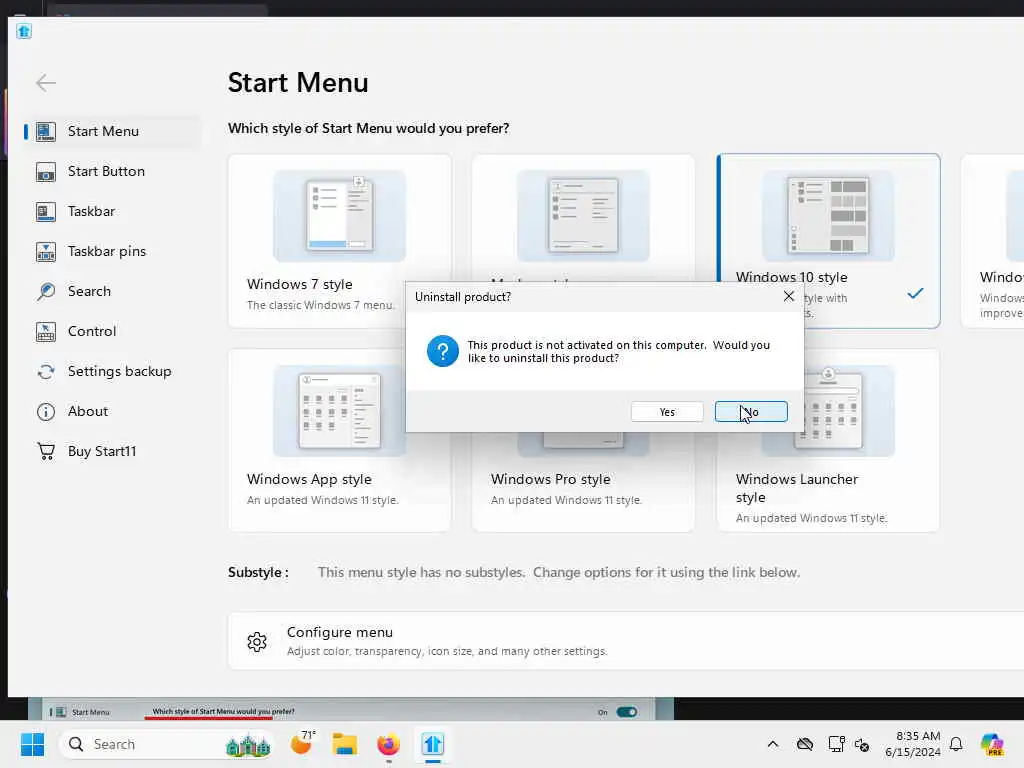This screenshot has width=1024, height=768.
Task: Click the blue question mark dialog icon
Action: pos(443,351)
